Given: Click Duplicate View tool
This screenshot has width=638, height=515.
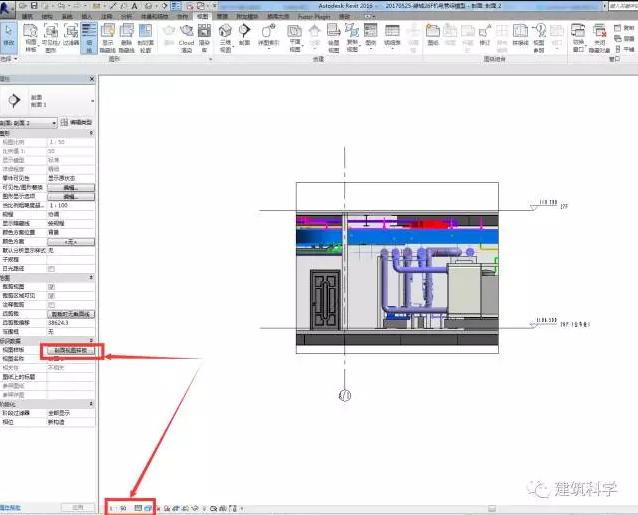Looking at the screenshot, I should click(x=352, y=37).
